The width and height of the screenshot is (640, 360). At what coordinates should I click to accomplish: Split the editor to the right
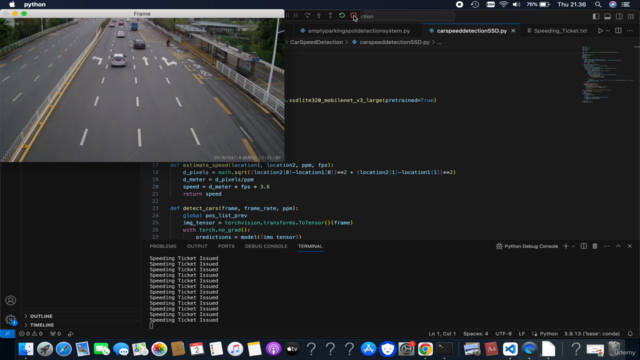point(618,31)
